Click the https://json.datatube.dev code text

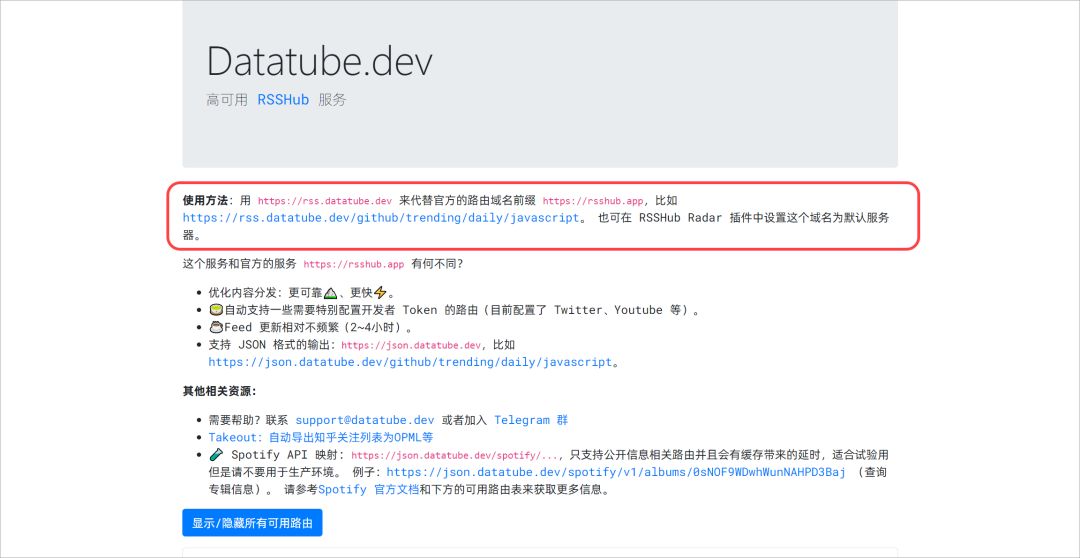(x=411, y=345)
